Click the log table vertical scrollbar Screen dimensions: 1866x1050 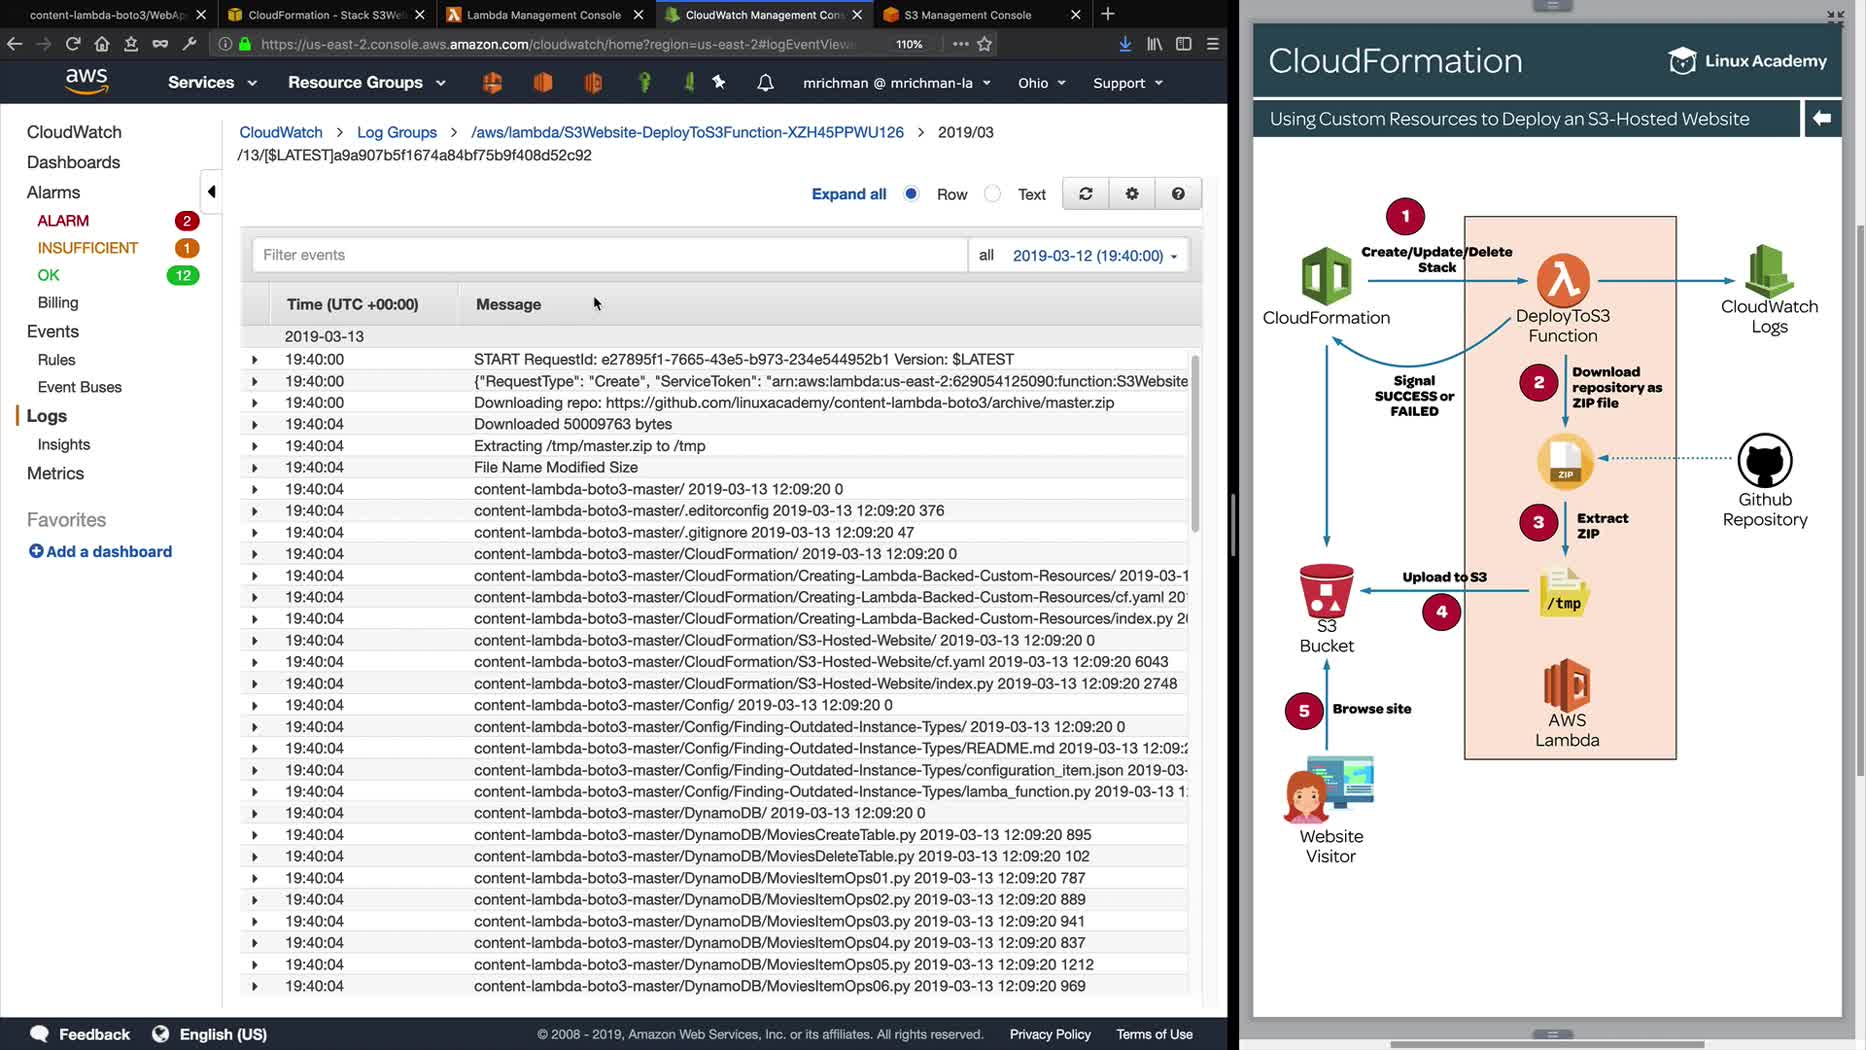(x=1195, y=443)
